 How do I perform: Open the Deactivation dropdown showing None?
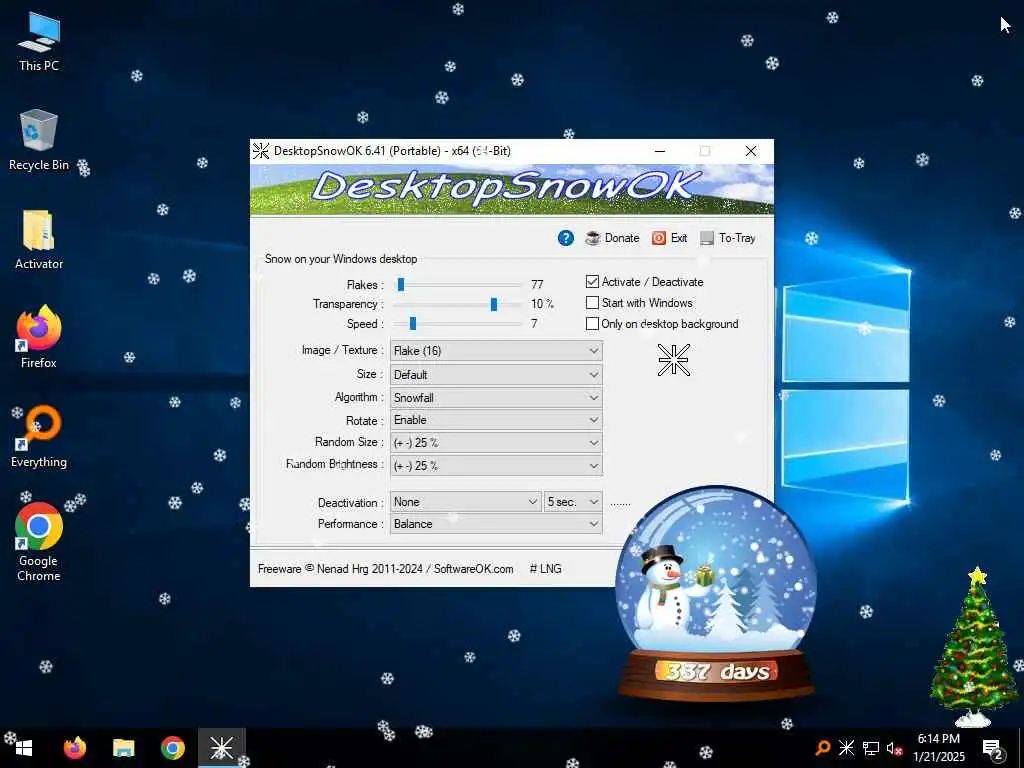pyautogui.click(x=466, y=502)
